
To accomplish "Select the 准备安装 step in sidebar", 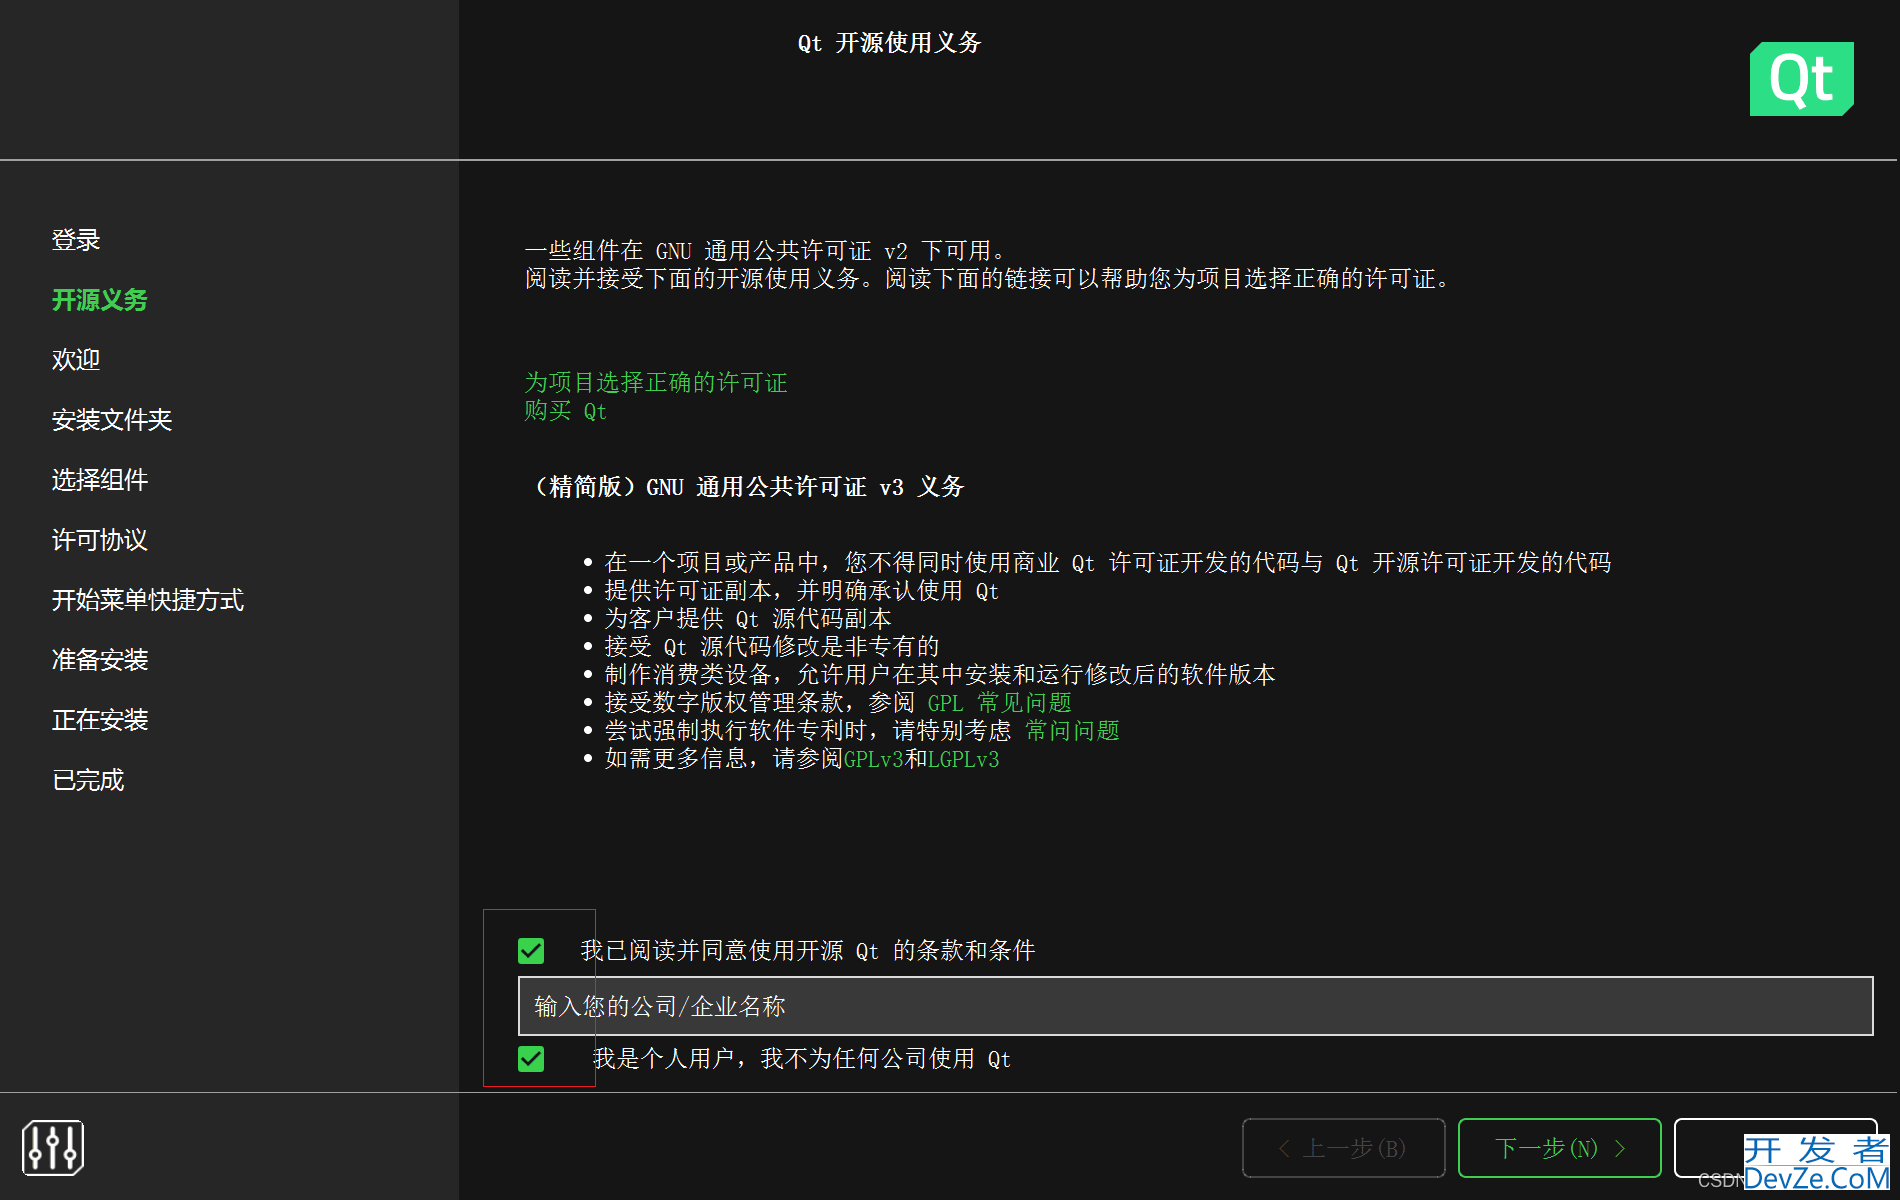I will (100, 660).
